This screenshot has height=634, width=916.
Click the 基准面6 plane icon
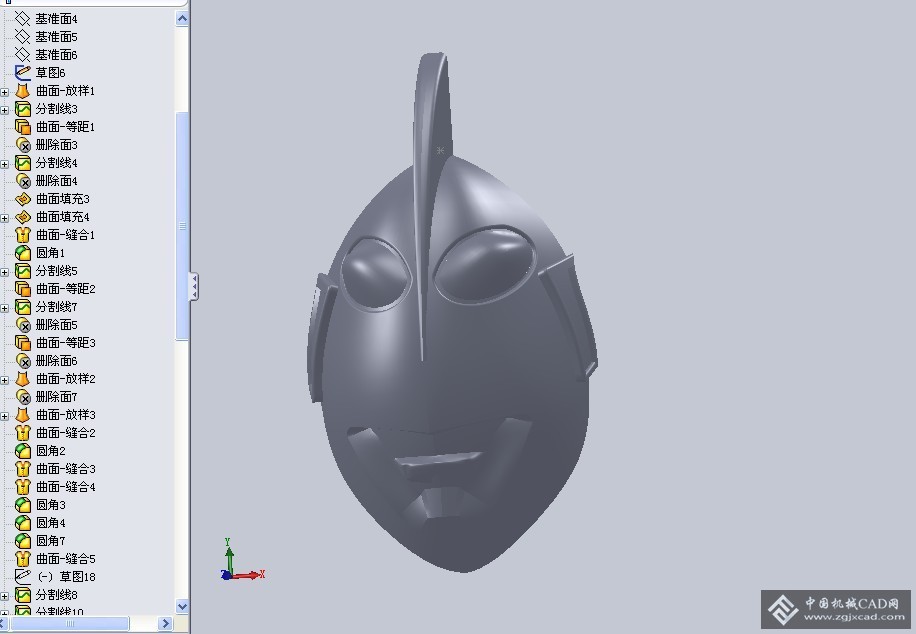[x=22, y=55]
